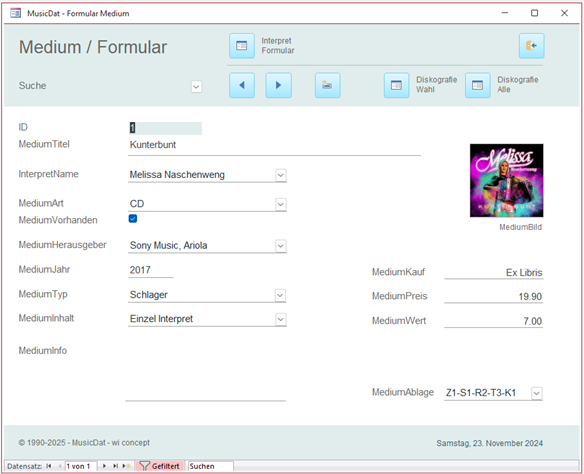This screenshot has width=584, height=474.
Task: Go to previous record with left arrow
Action: click(242, 85)
